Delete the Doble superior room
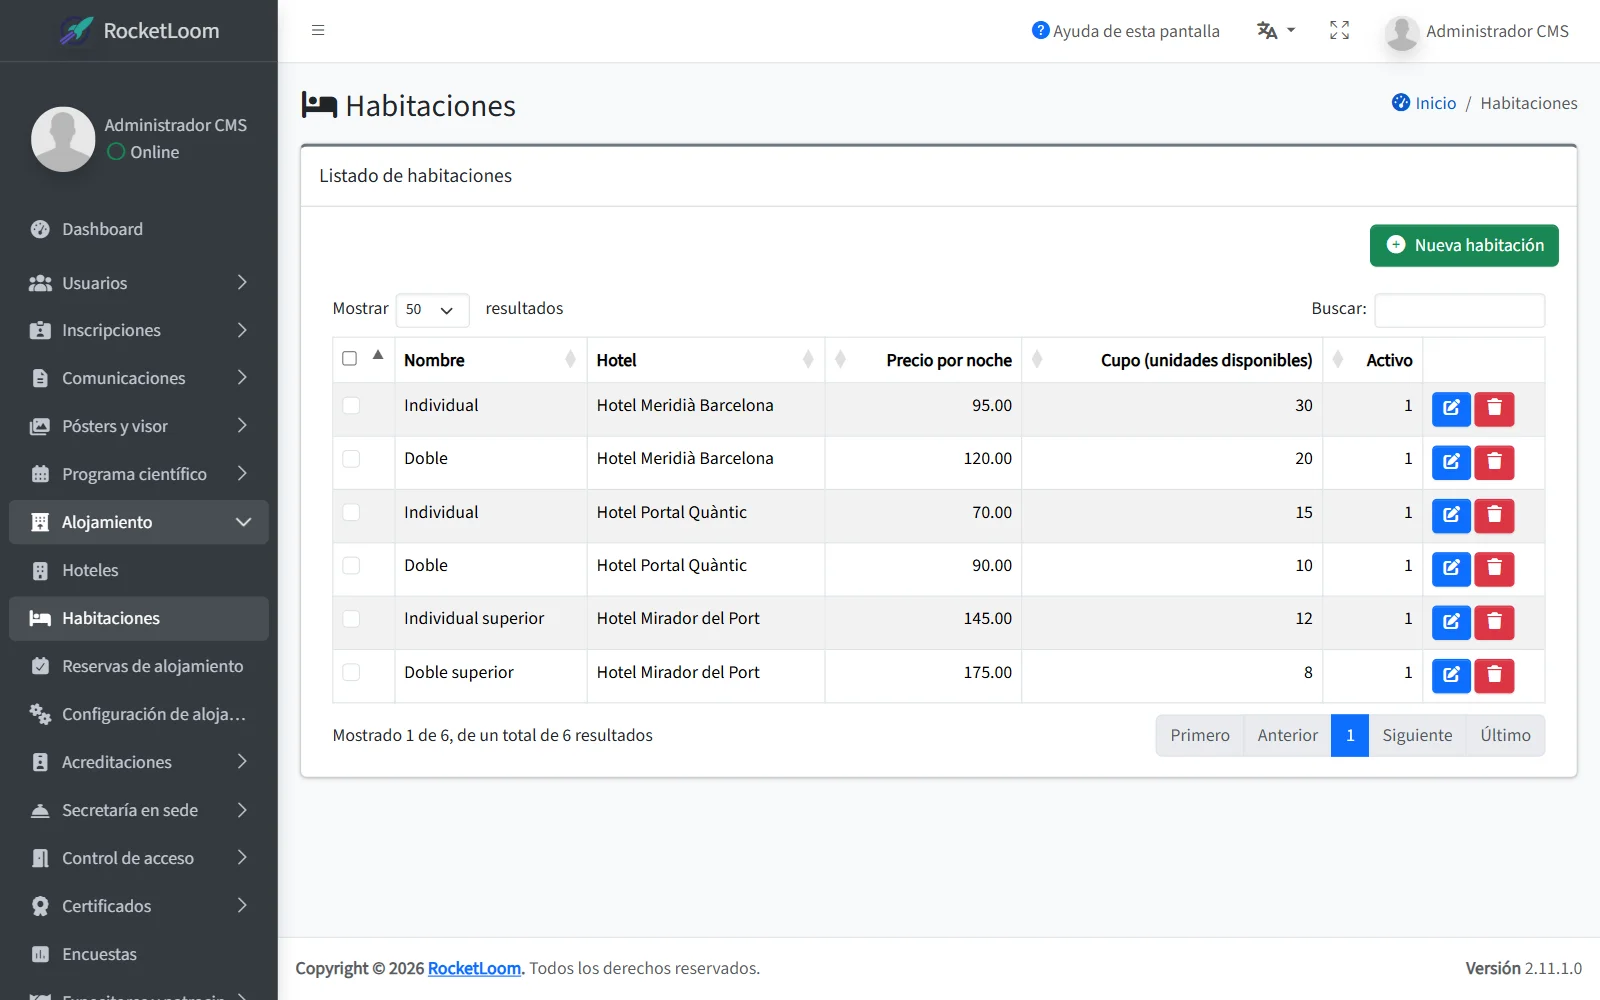This screenshot has height=1000, width=1600. pyautogui.click(x=1494, y=675)
